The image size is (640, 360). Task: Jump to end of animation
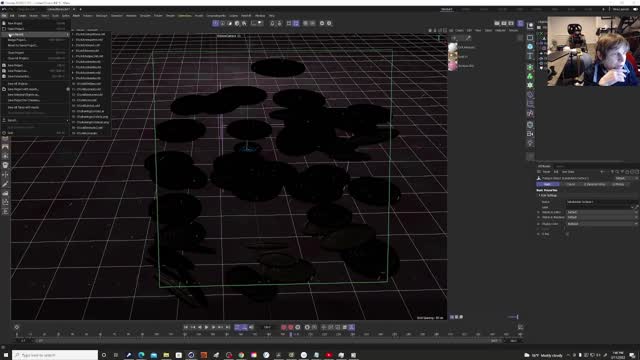coord(228,327)
